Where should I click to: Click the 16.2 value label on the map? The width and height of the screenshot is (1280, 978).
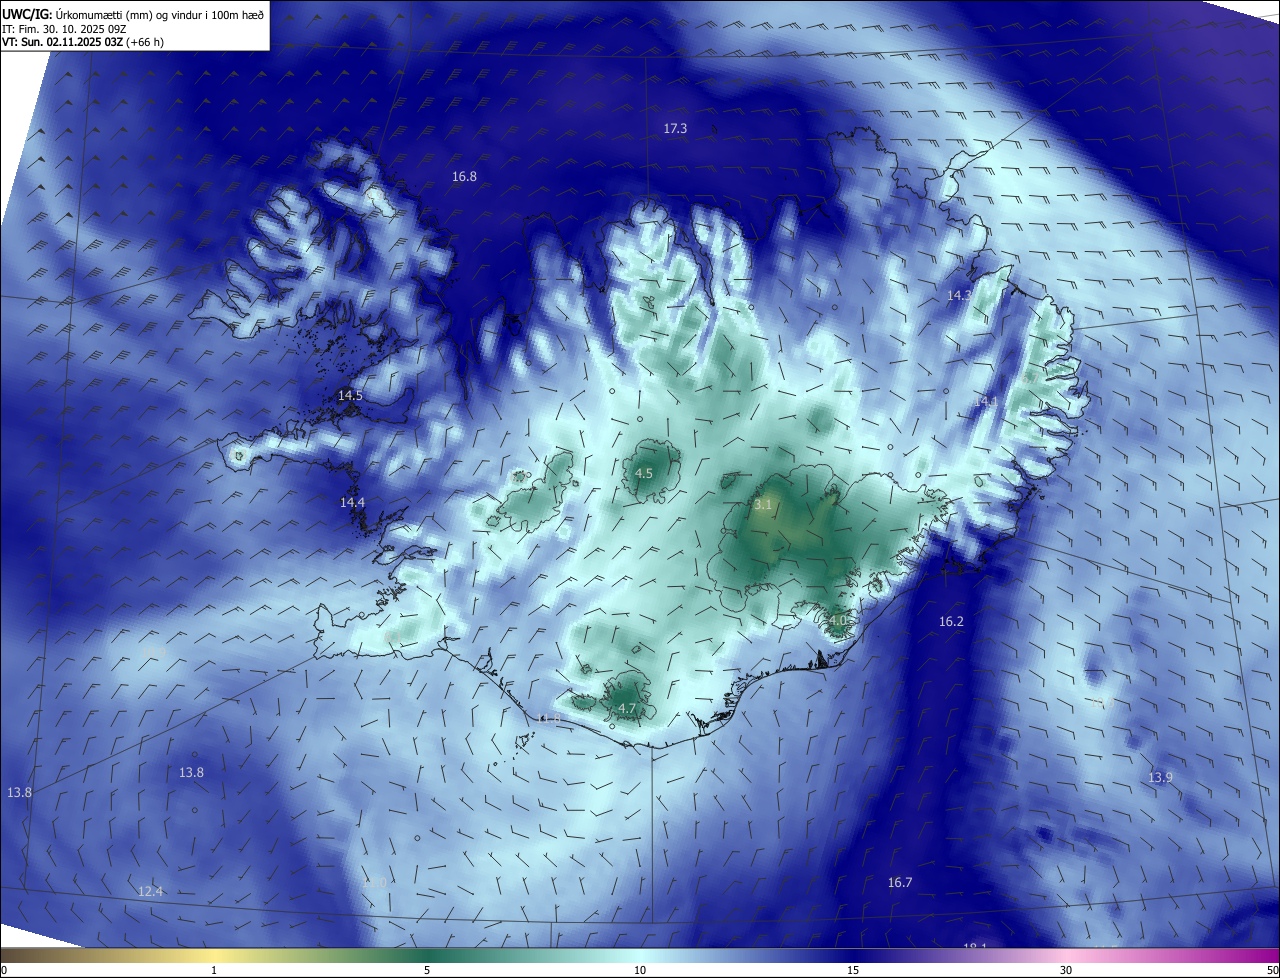point(951,621)
